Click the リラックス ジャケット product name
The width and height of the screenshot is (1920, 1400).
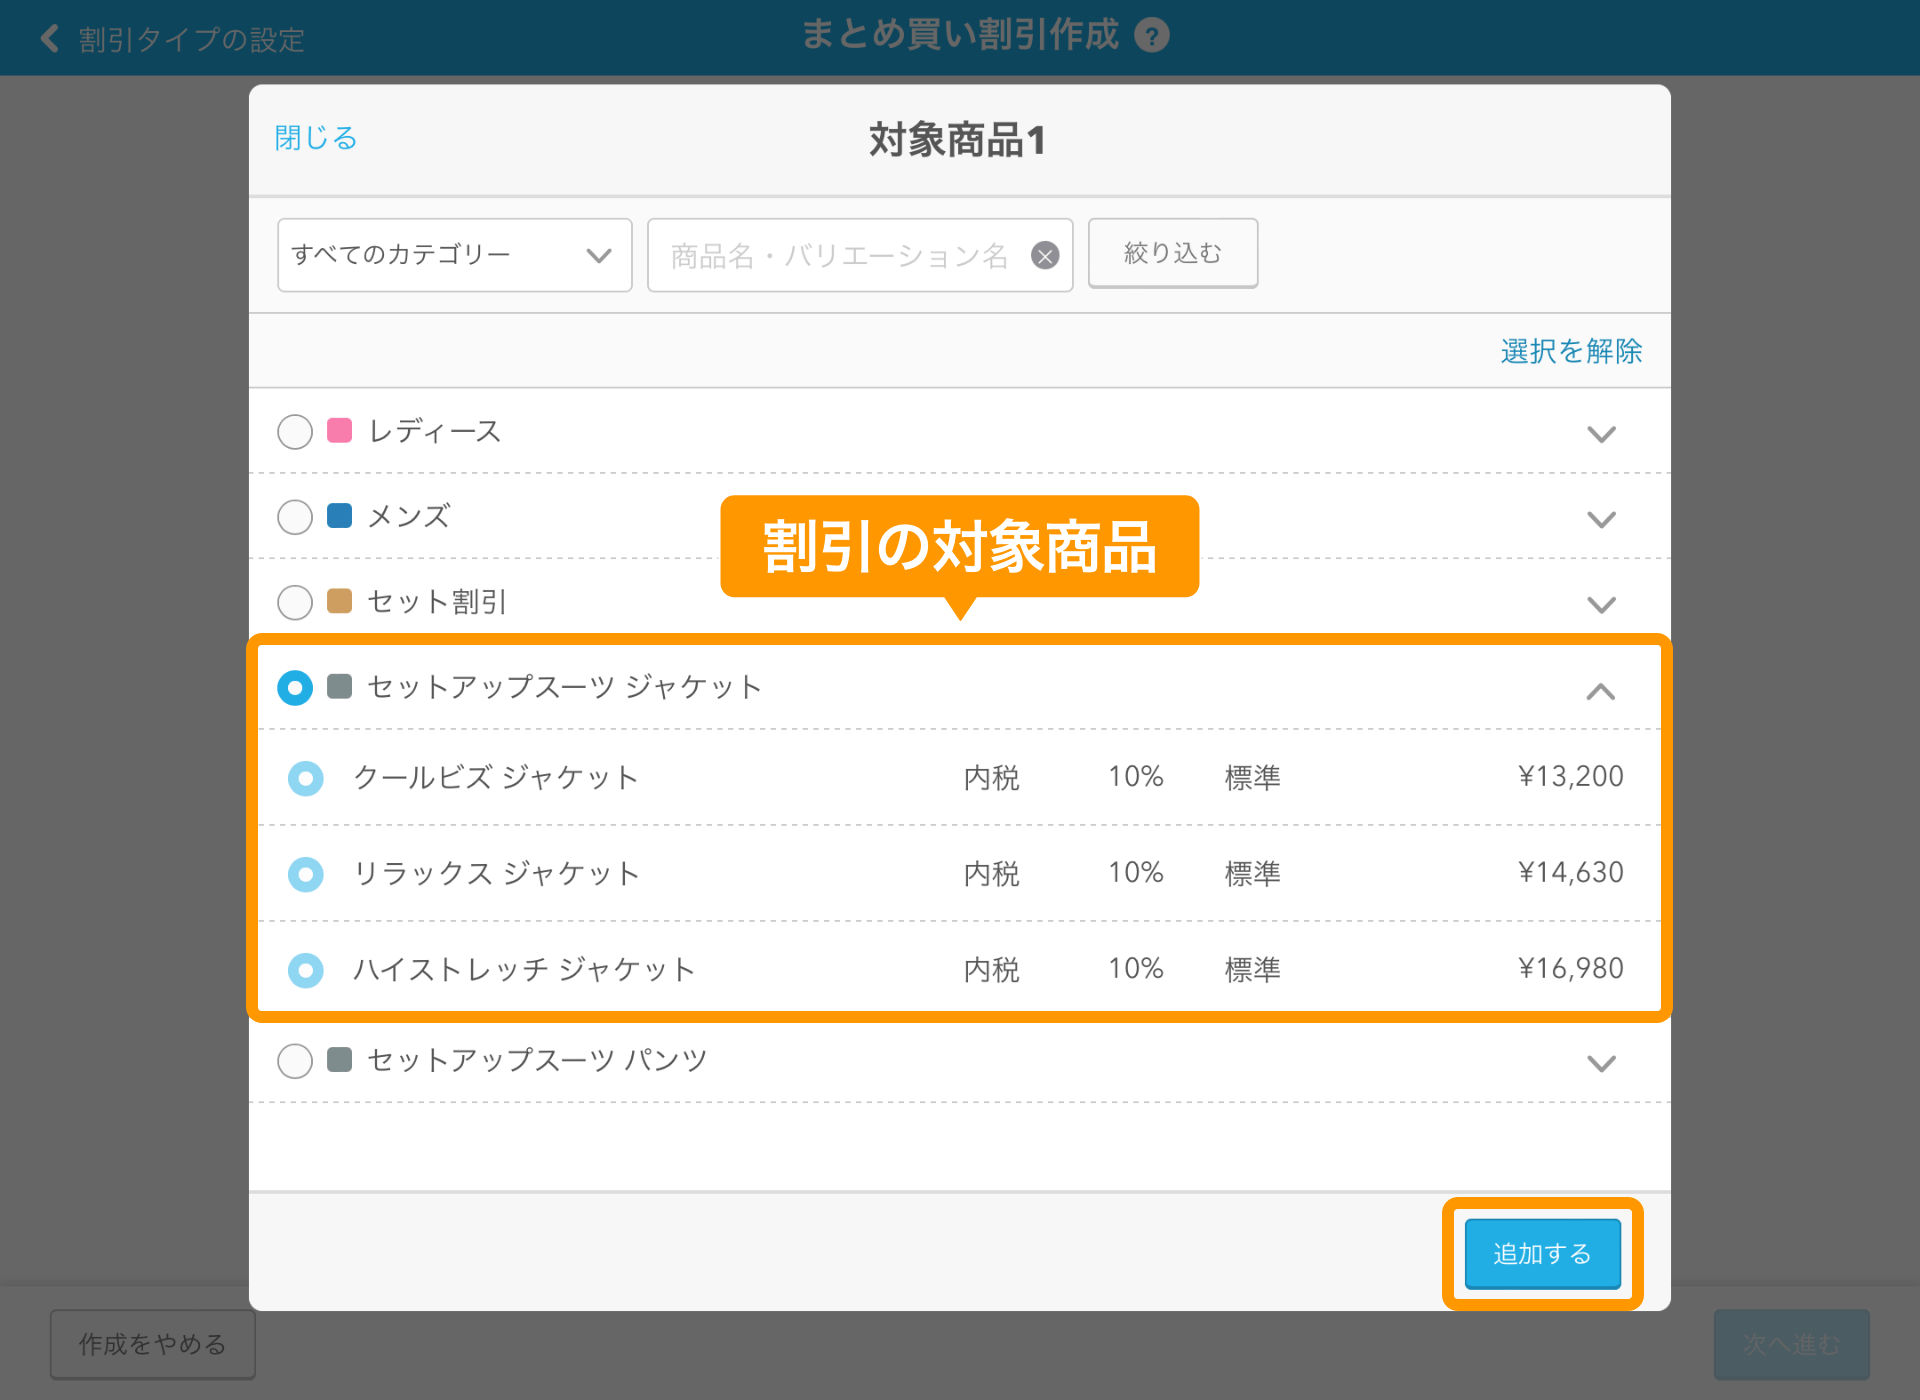[x=497, y=873]
